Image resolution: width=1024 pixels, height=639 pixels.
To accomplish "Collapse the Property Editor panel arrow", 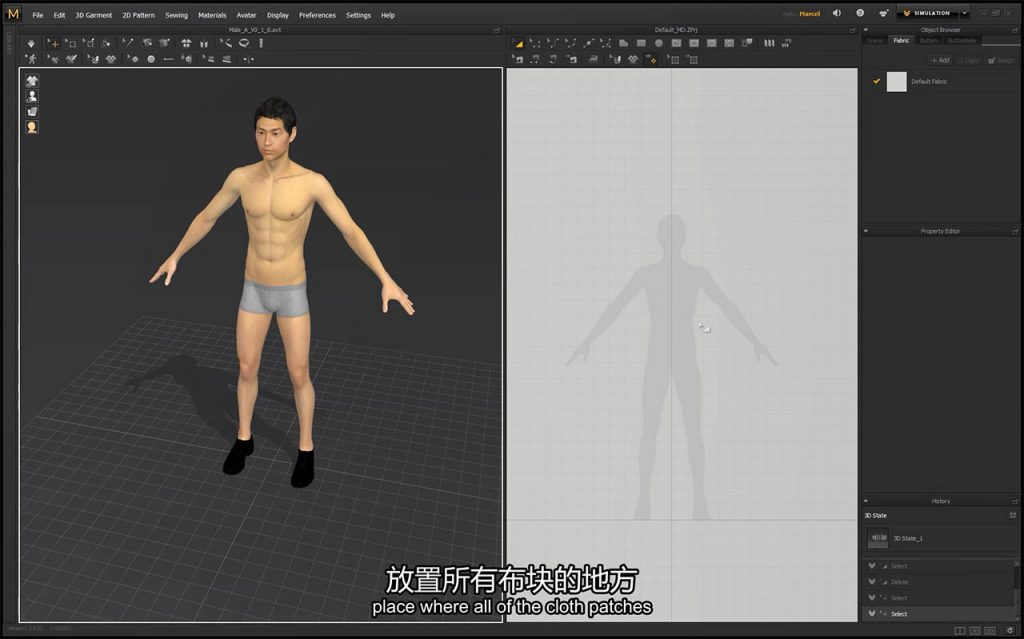I will (866, 231).
